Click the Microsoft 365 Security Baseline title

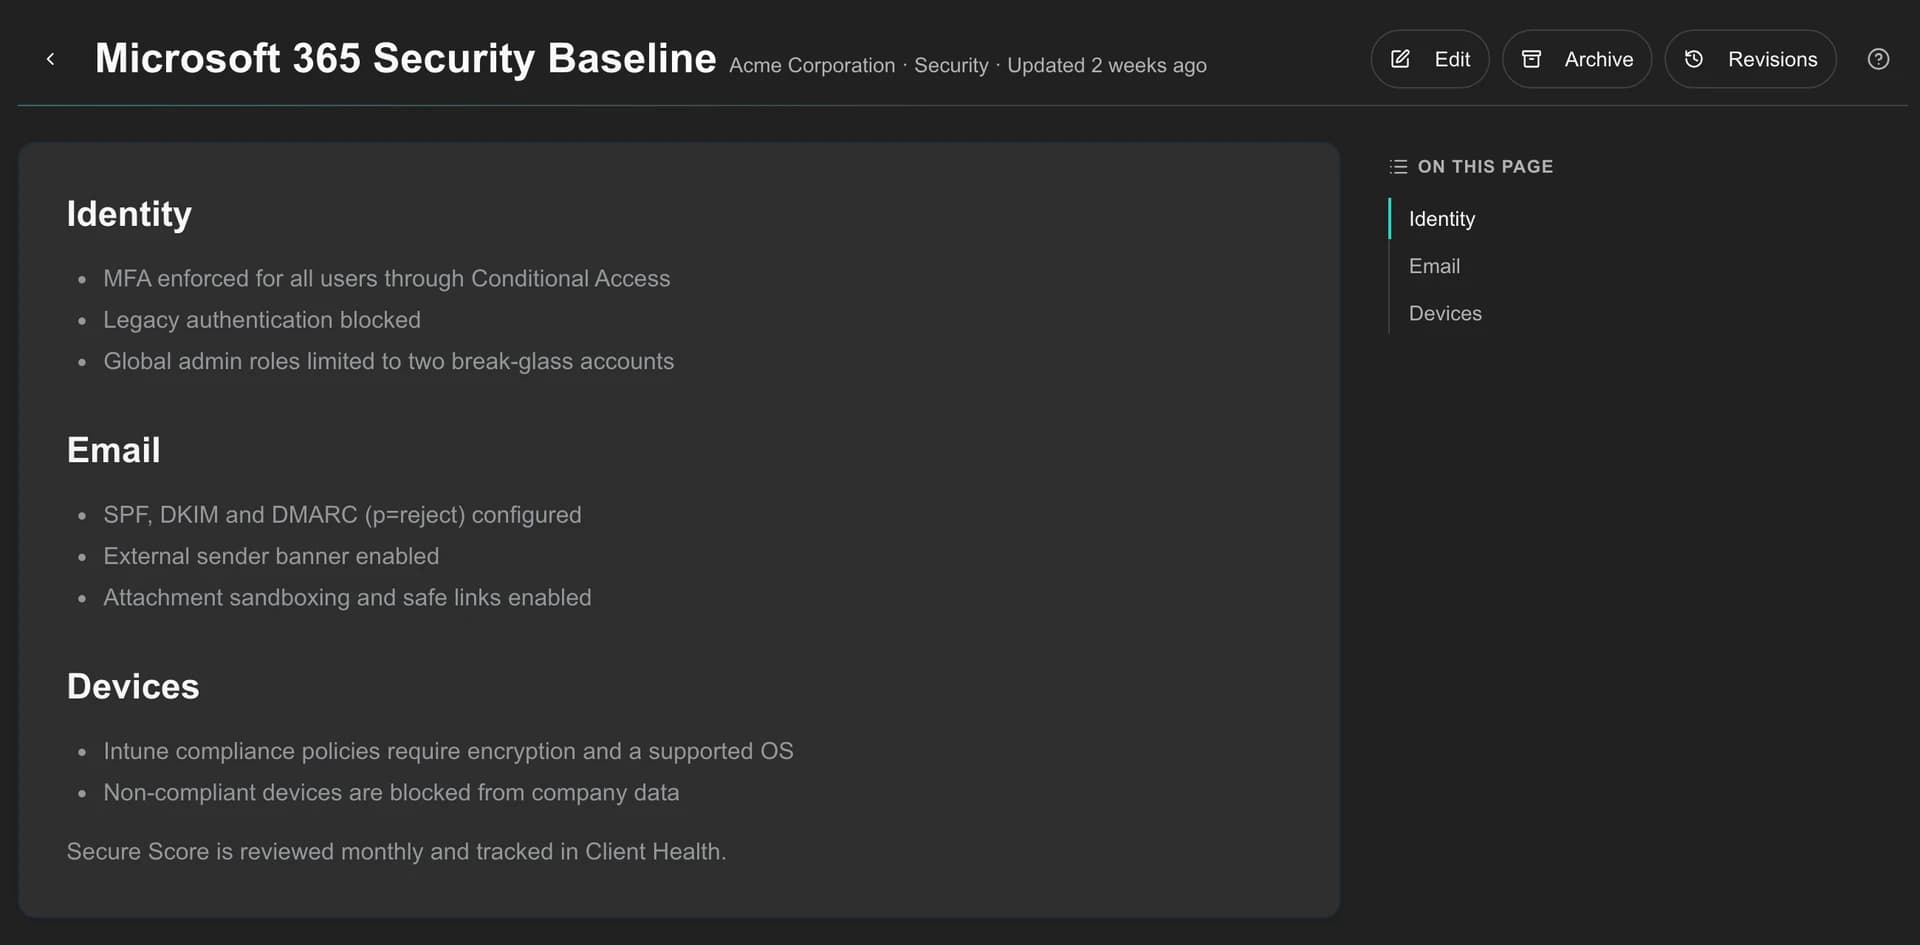point(405,58)
